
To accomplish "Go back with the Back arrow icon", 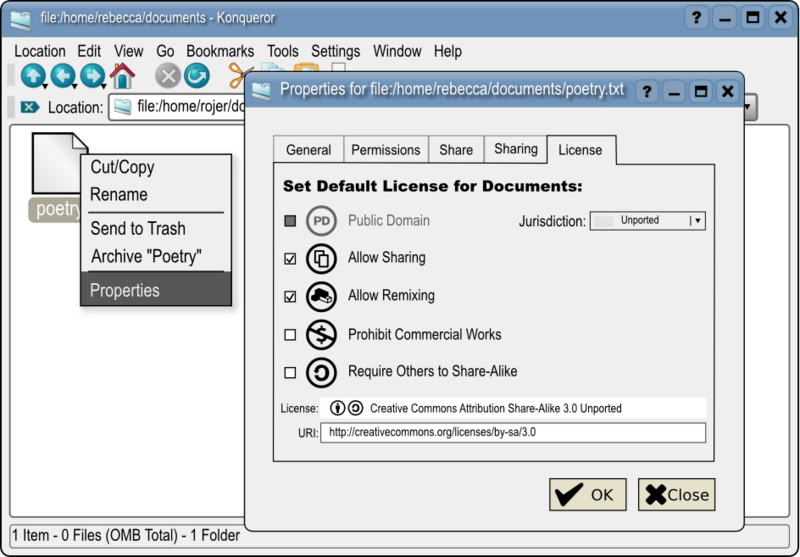I will [62, 76].
